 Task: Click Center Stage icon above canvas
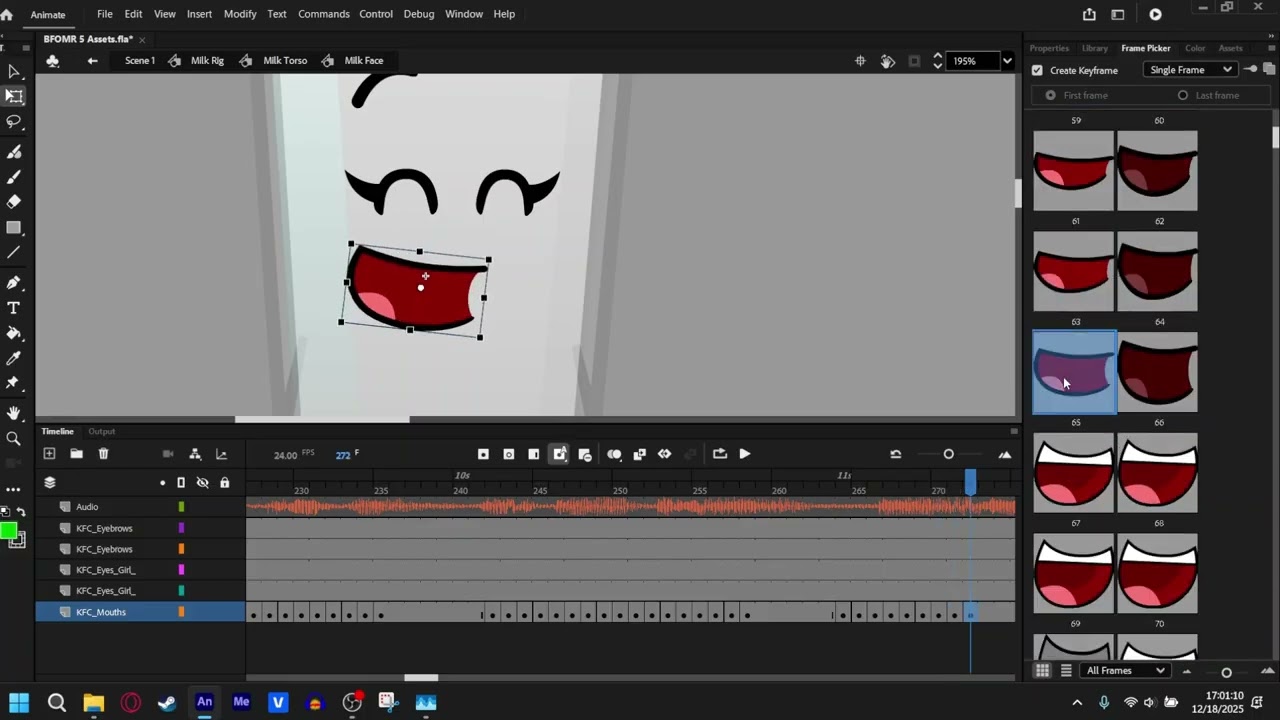click(860, 61)
